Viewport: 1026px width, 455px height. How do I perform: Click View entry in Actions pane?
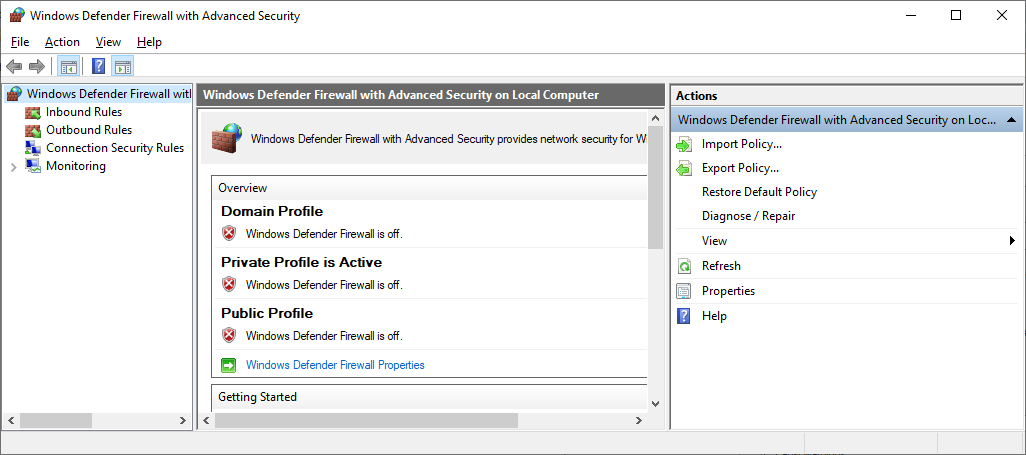715,241
